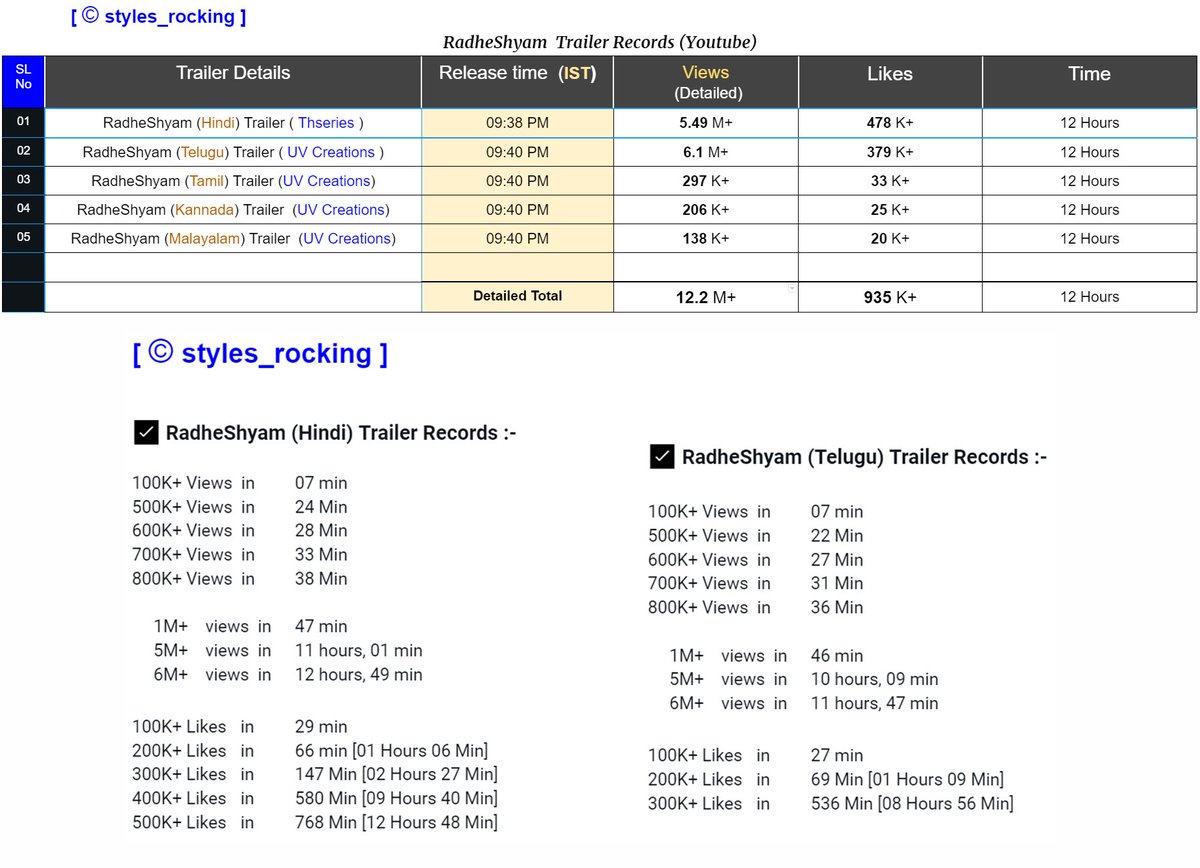Select Telugu 5M+ views 10 hours, 09 min
The height and width of the screenshot is (868, 1200).
pos(804,679)
